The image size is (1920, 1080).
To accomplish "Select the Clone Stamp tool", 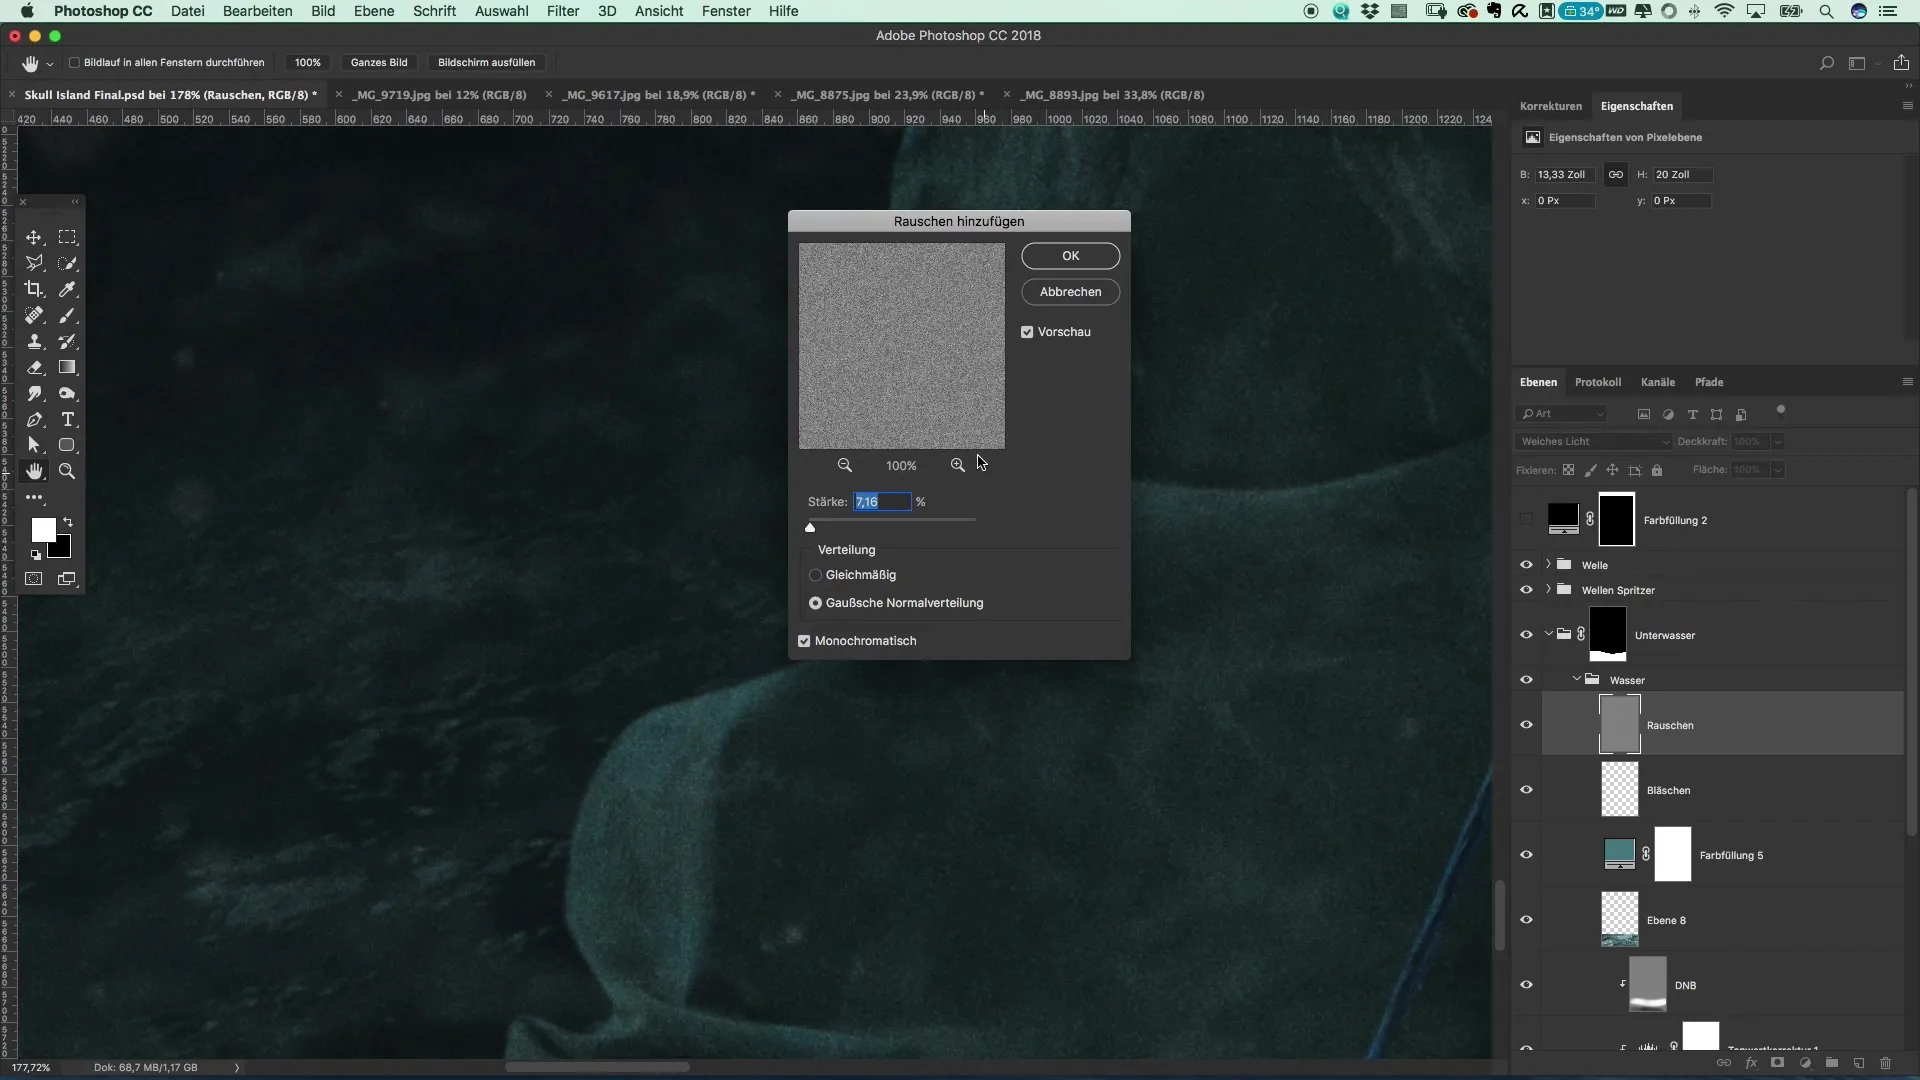I will (x=34, y=342).
